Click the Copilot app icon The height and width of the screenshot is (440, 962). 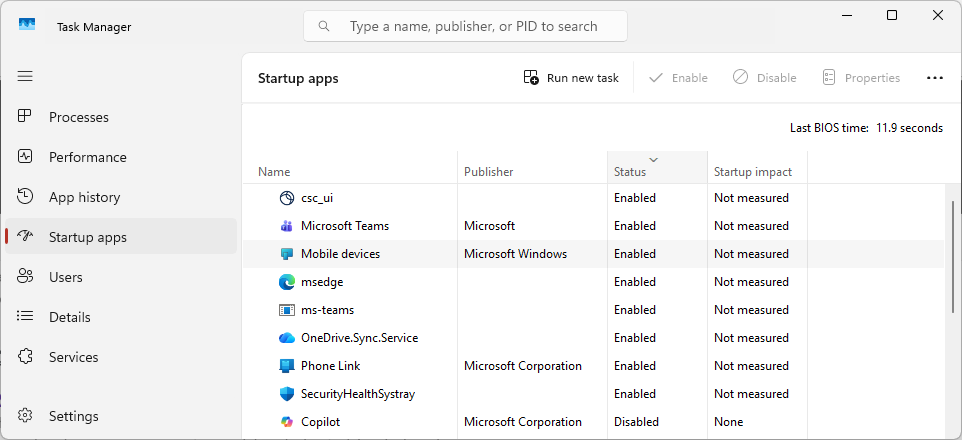(287, 422)
